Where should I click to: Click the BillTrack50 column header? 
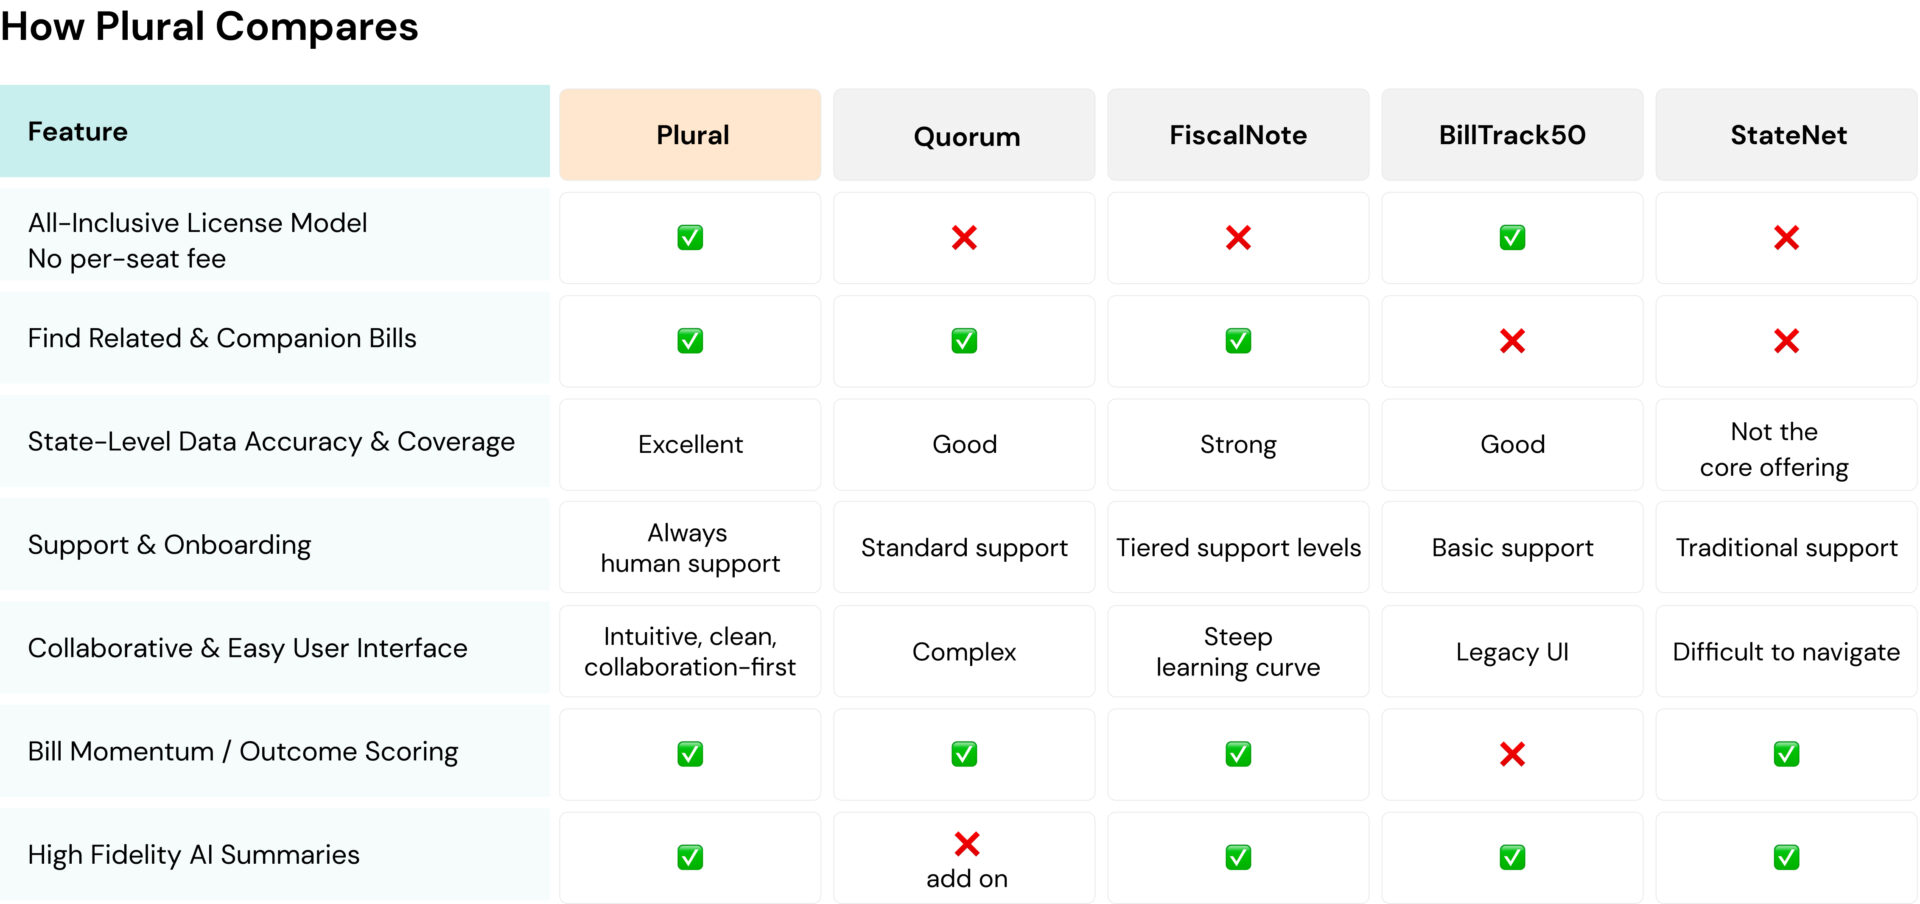tap(1512, 135)
